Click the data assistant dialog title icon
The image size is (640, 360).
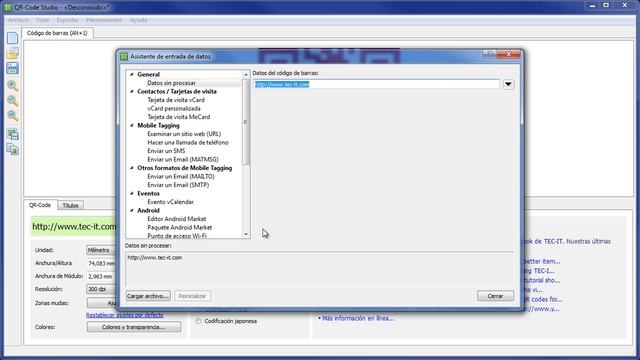tap(124, 56)
